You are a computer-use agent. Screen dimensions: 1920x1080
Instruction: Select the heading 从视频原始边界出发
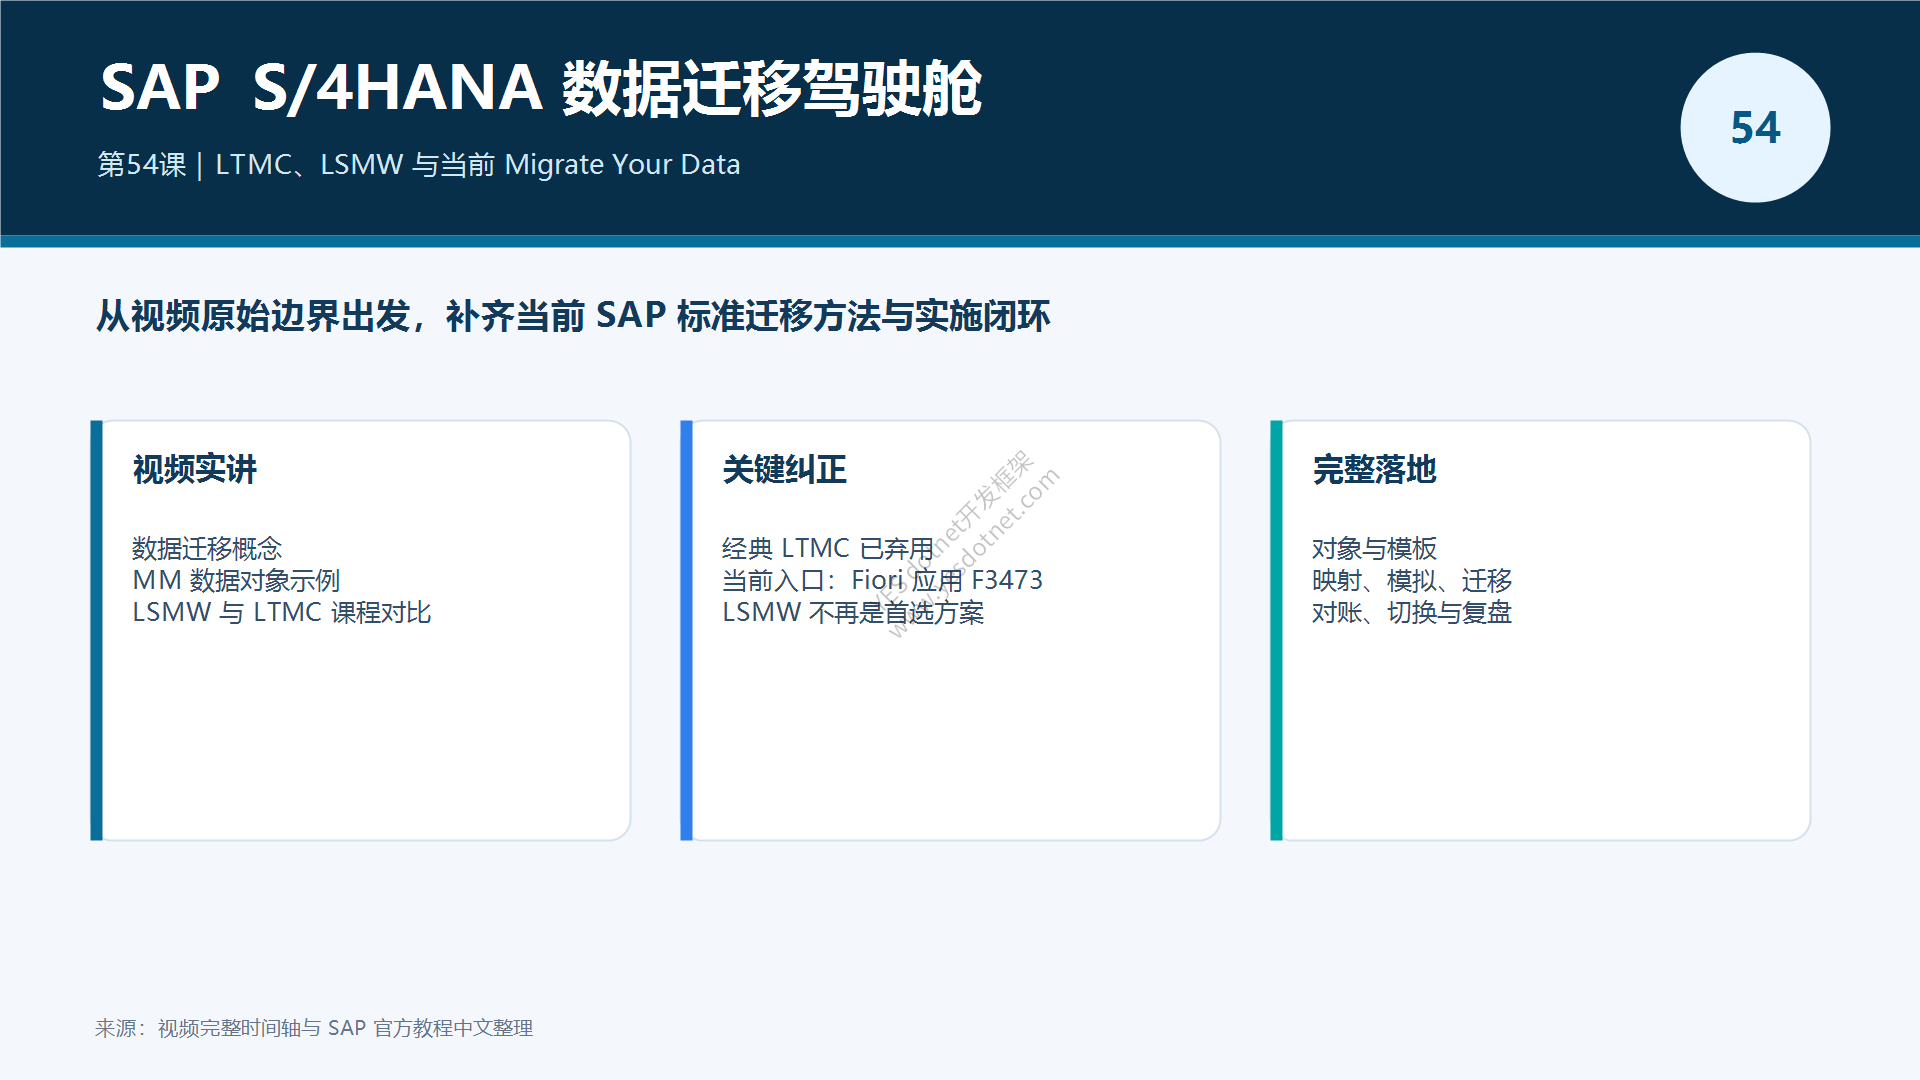573,316
